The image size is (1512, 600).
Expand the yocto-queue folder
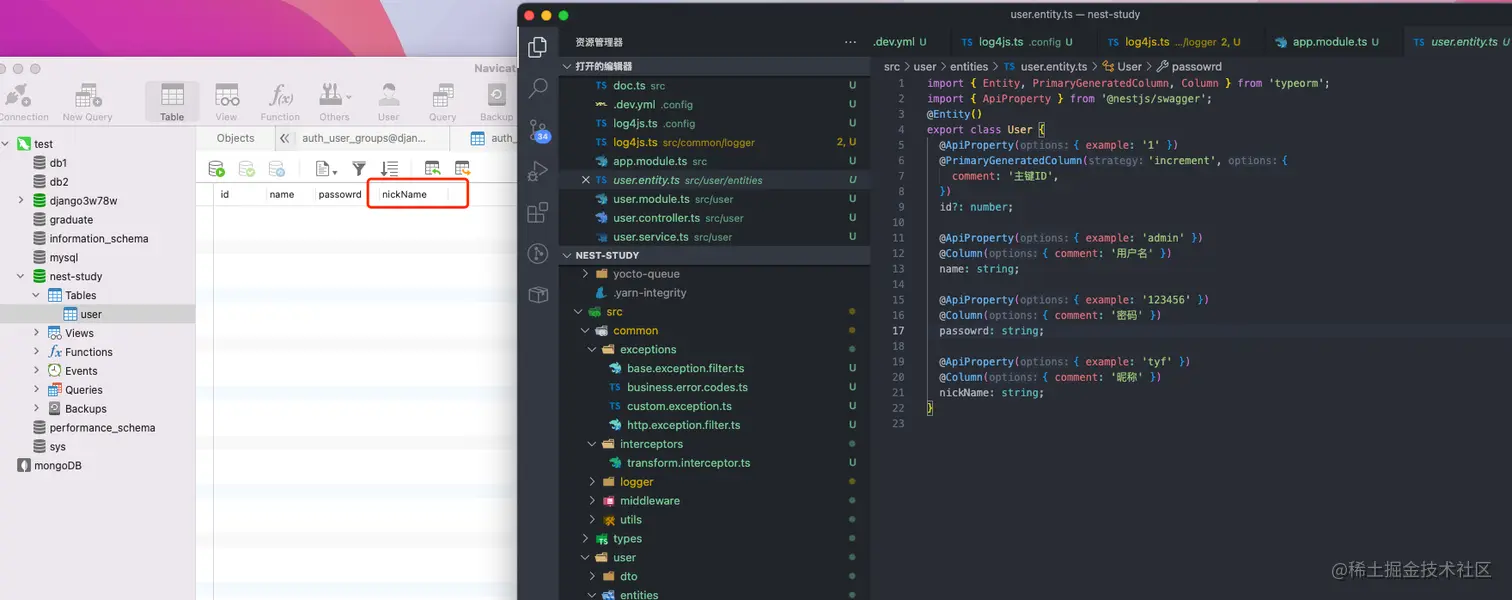585,273
